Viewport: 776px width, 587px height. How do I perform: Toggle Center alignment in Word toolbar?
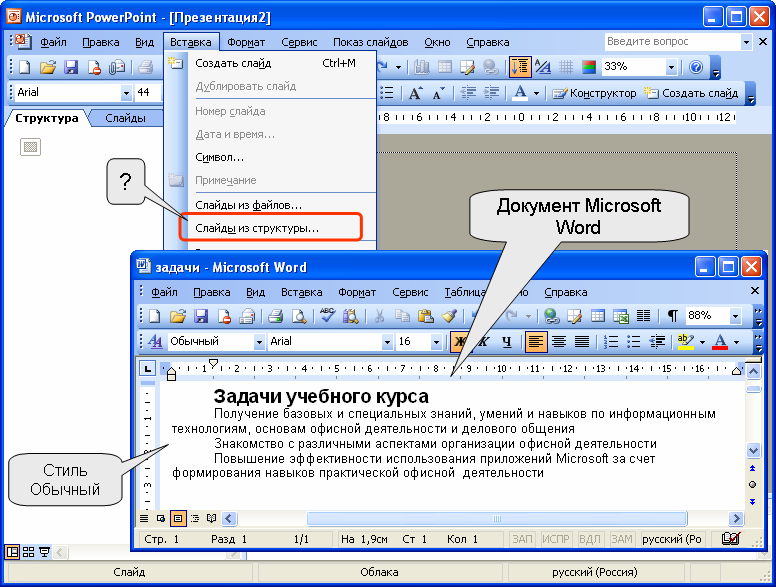[559, 341]
